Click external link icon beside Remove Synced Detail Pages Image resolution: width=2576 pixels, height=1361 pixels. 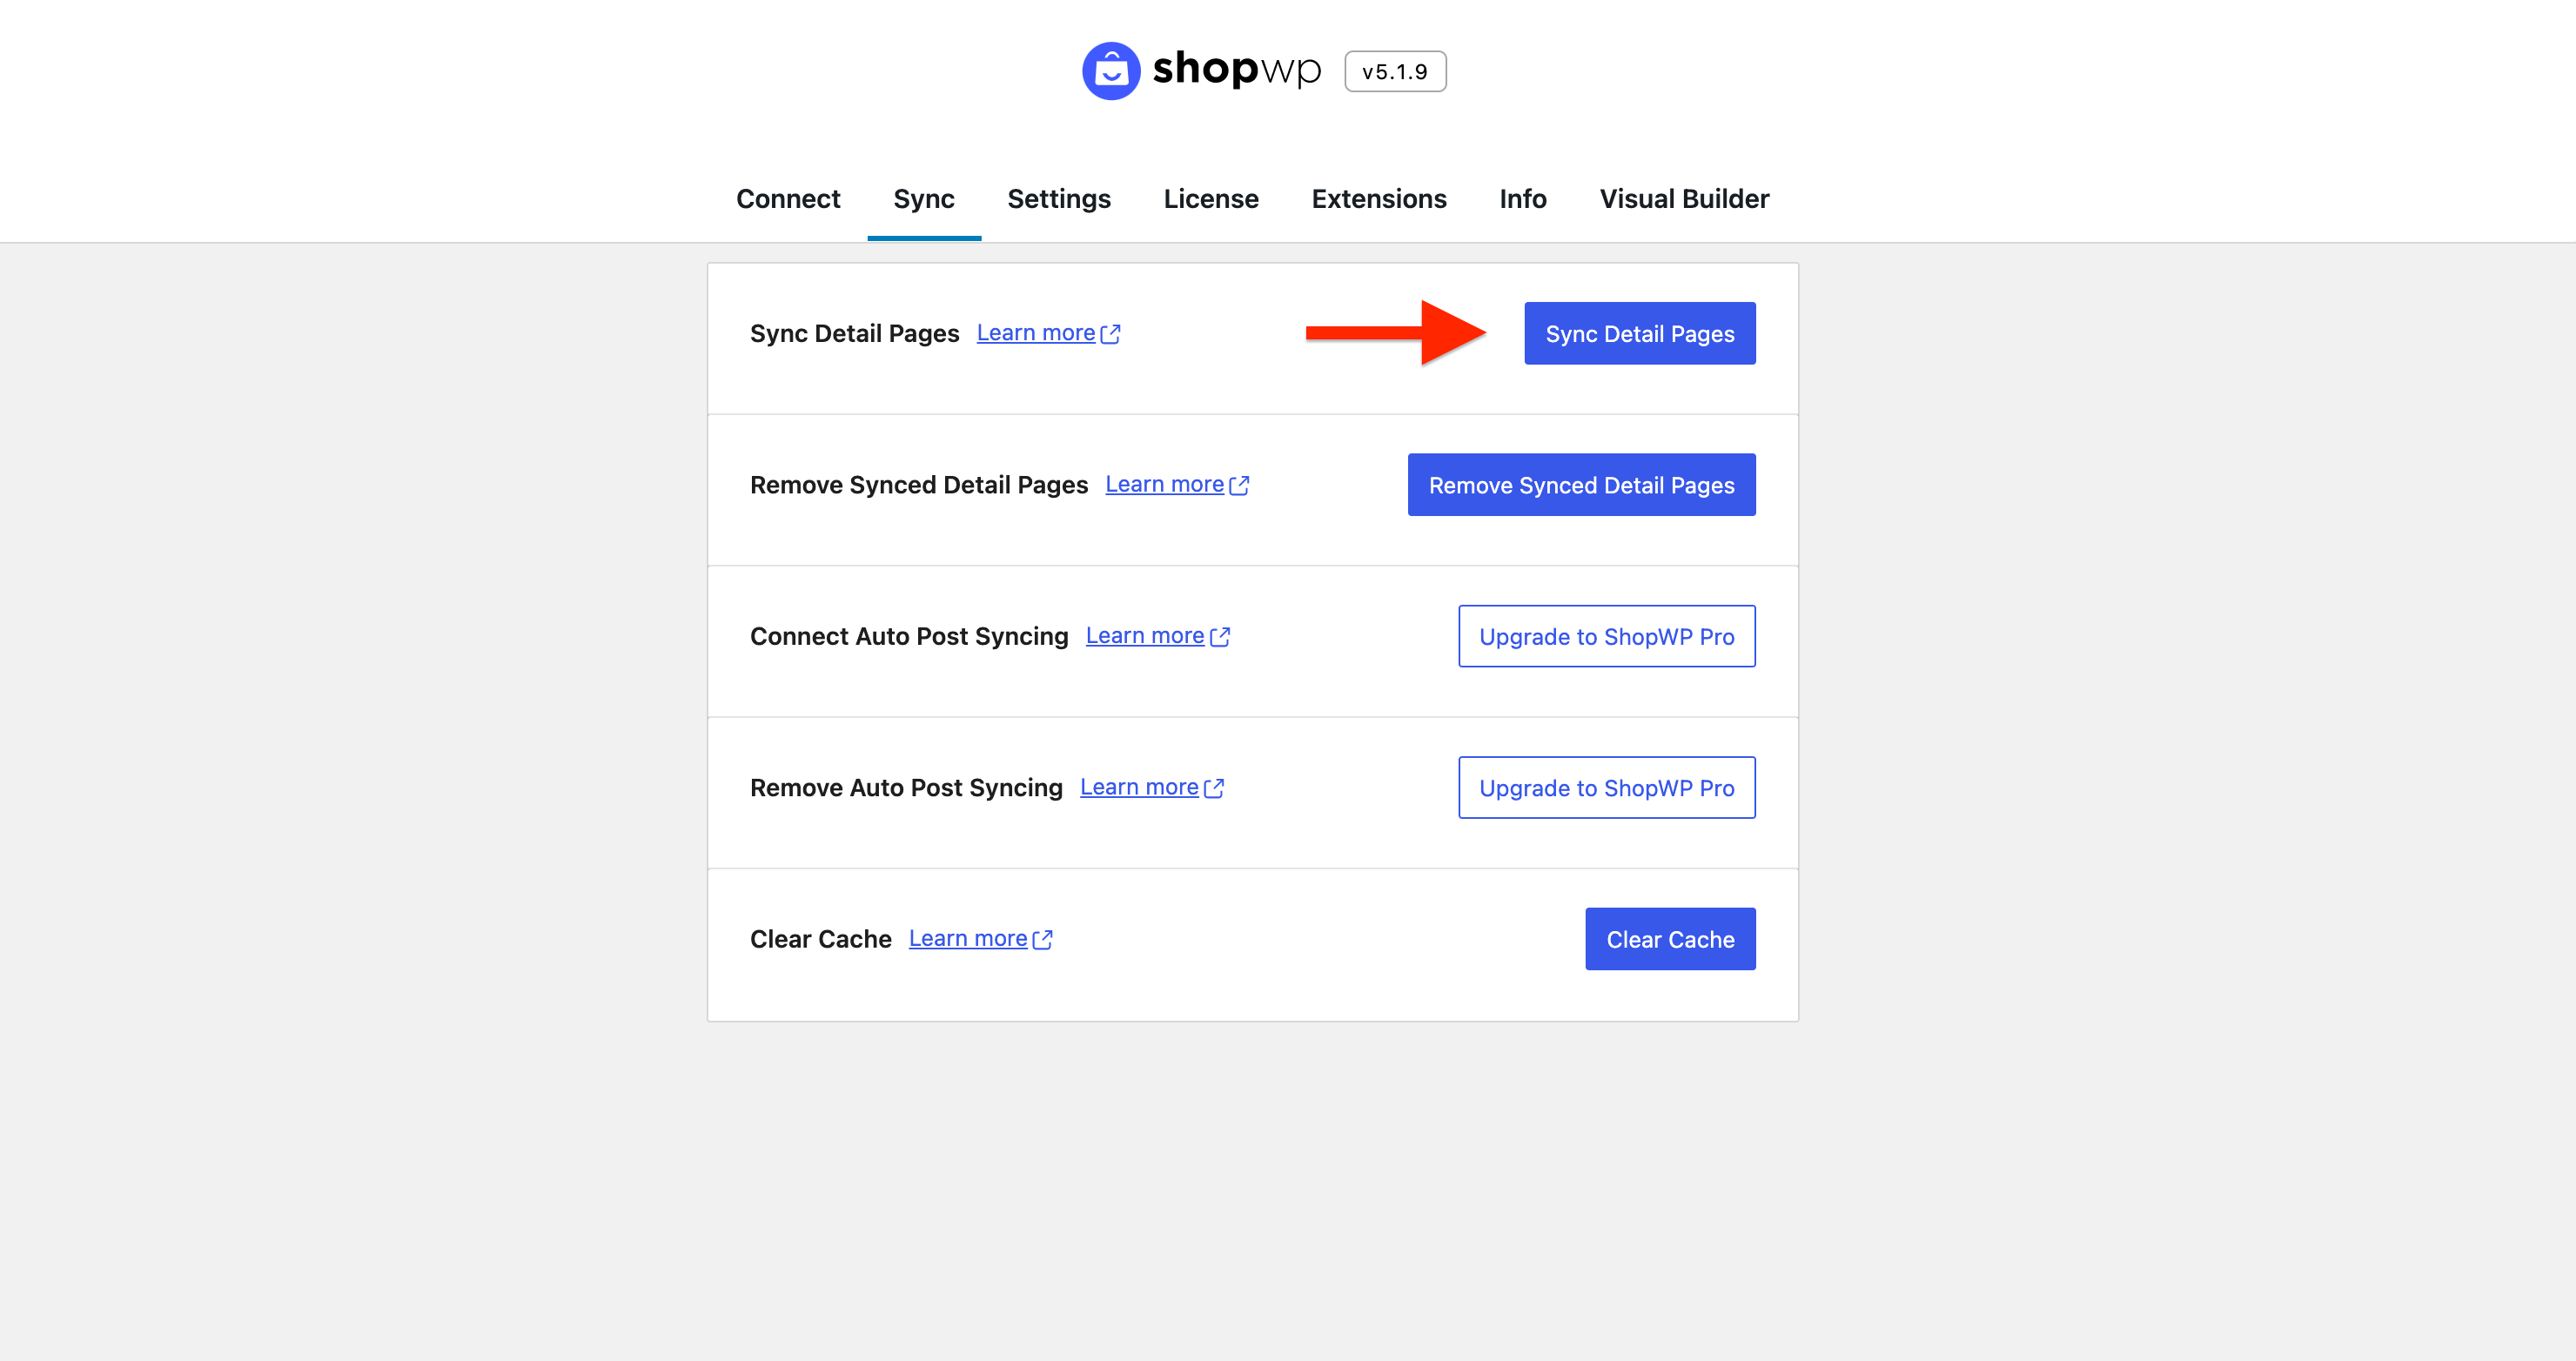tap(1239, 485)
